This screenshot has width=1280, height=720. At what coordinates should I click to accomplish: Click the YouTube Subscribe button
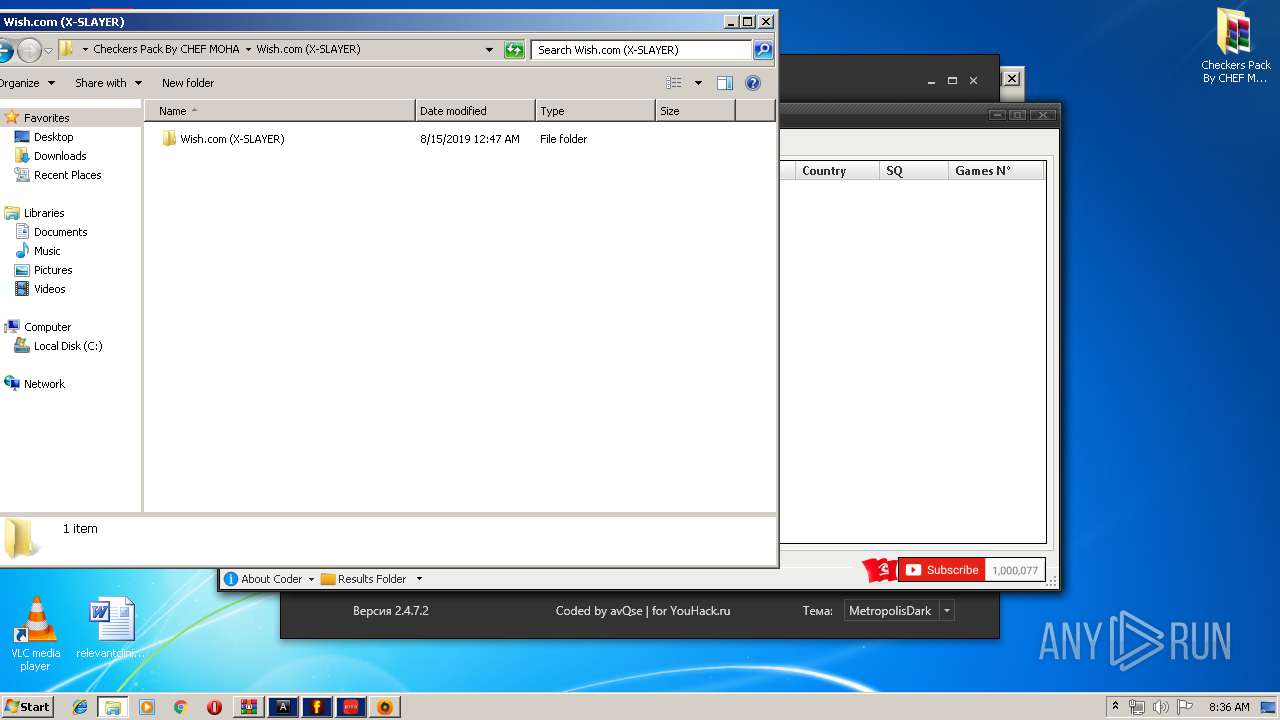pyautogui.click(x=942, y=570)
